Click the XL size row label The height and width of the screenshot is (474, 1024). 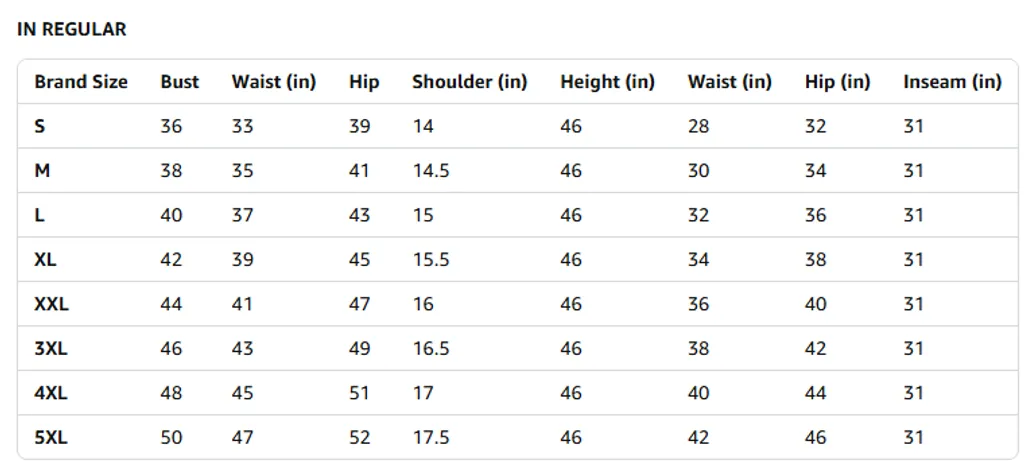click(45, 259)
